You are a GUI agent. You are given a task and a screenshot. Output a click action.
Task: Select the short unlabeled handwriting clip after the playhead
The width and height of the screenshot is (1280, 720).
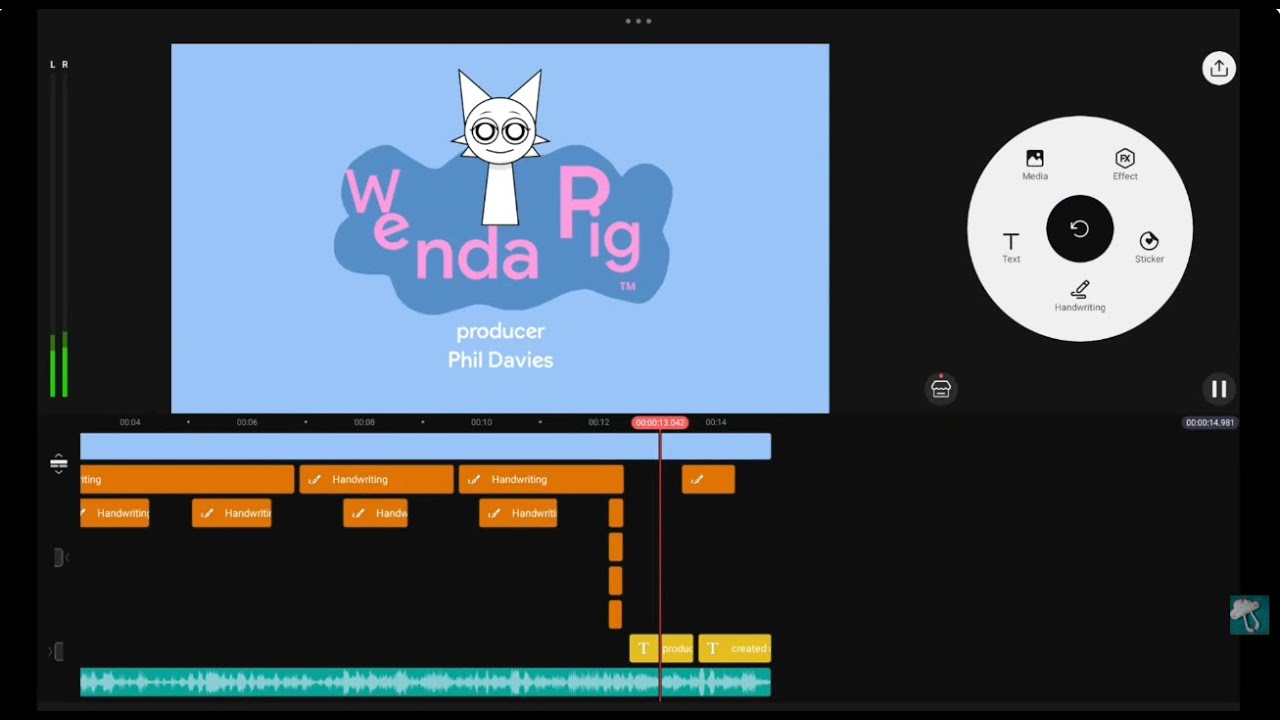(708, 480)
